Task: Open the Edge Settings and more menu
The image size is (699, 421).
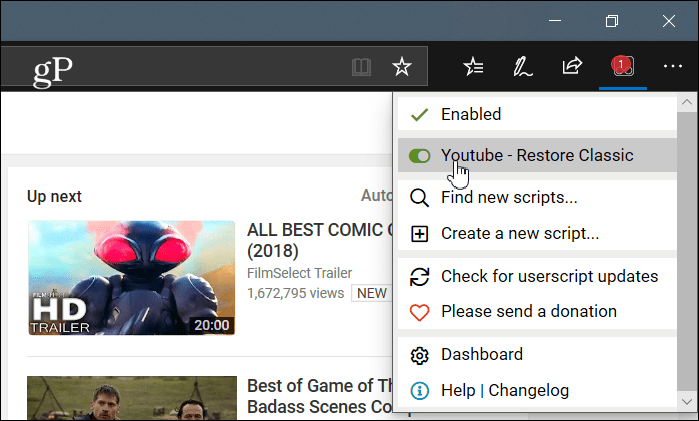Action: [x=673, y=66]
